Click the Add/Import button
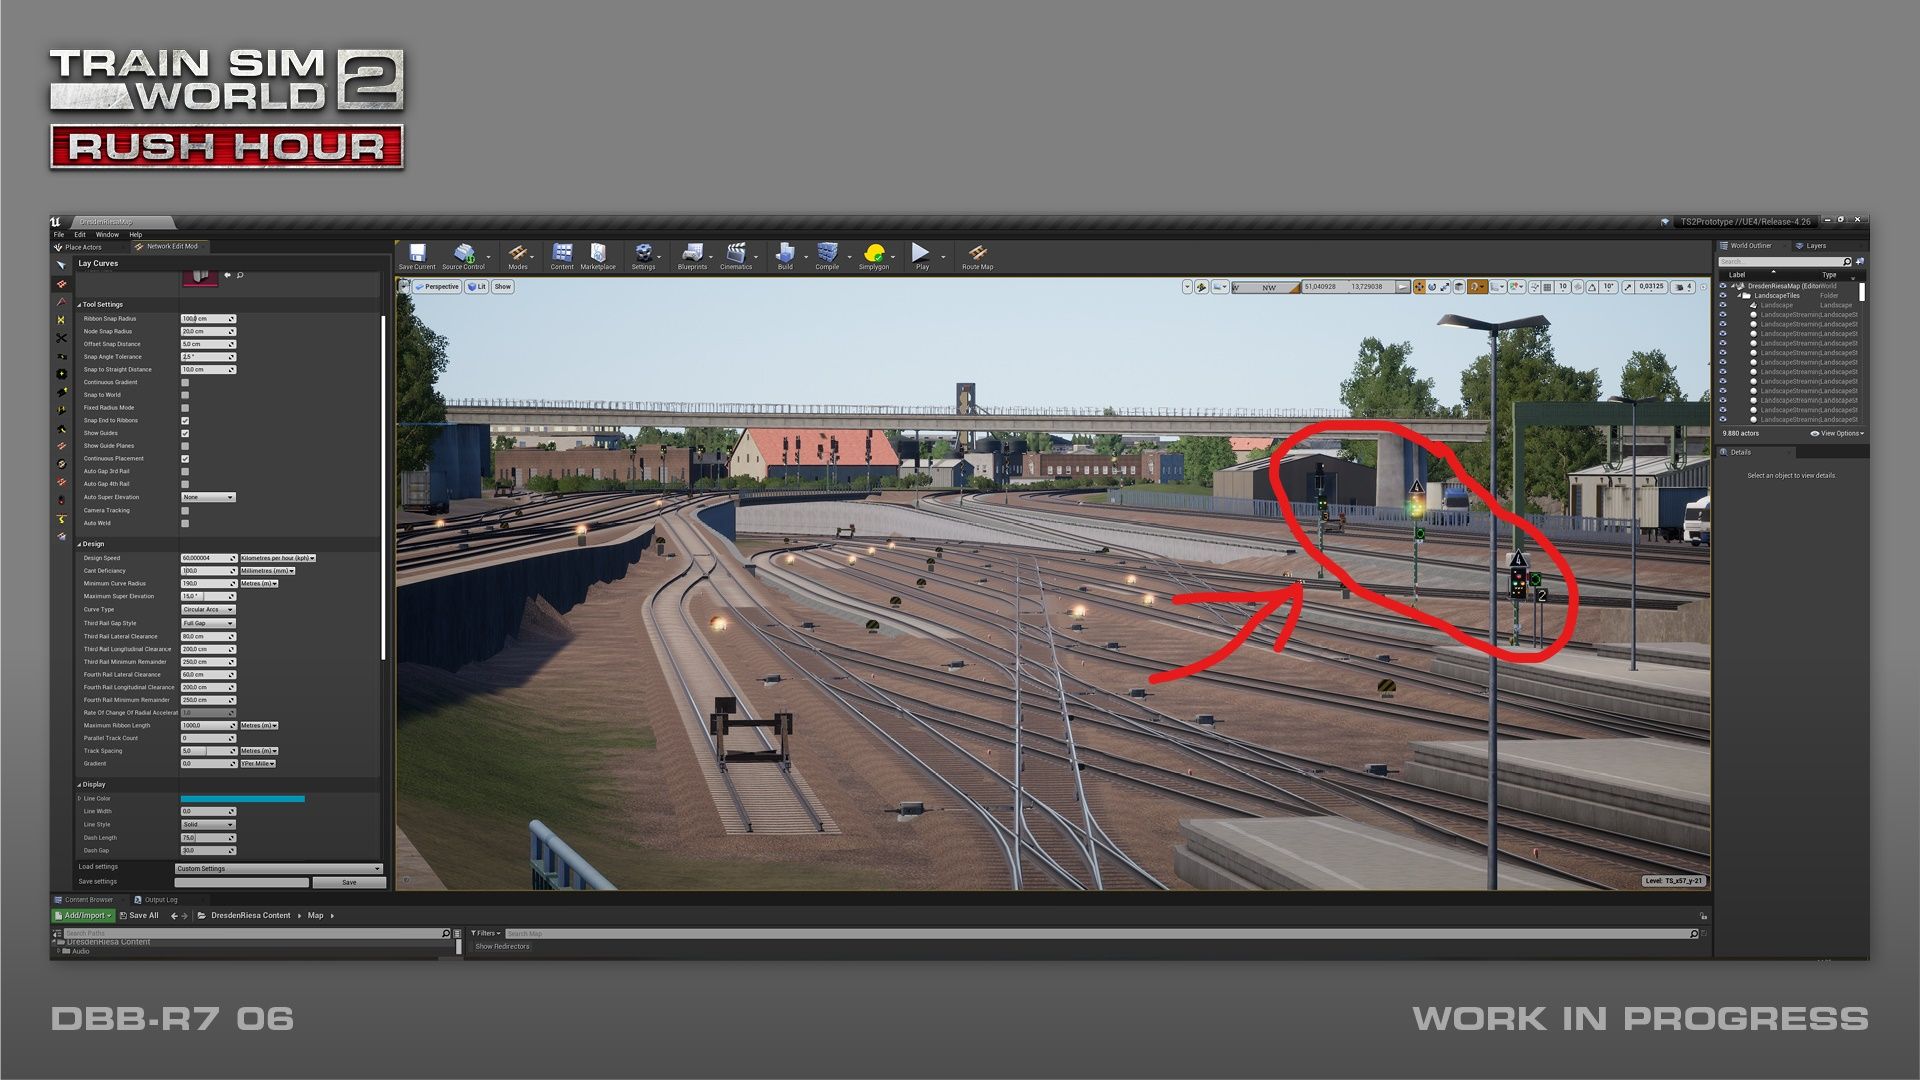This screenshot has height=1080, width=1920. [83, 916]
